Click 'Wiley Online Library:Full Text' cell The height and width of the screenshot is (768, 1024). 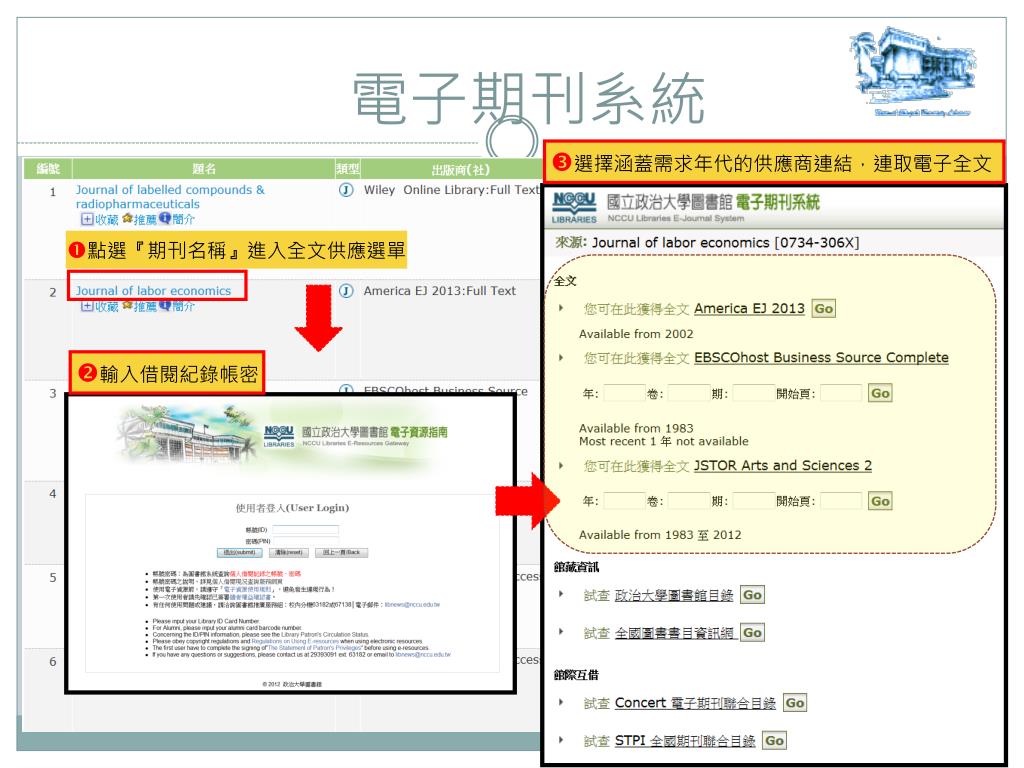click(451, 190)
